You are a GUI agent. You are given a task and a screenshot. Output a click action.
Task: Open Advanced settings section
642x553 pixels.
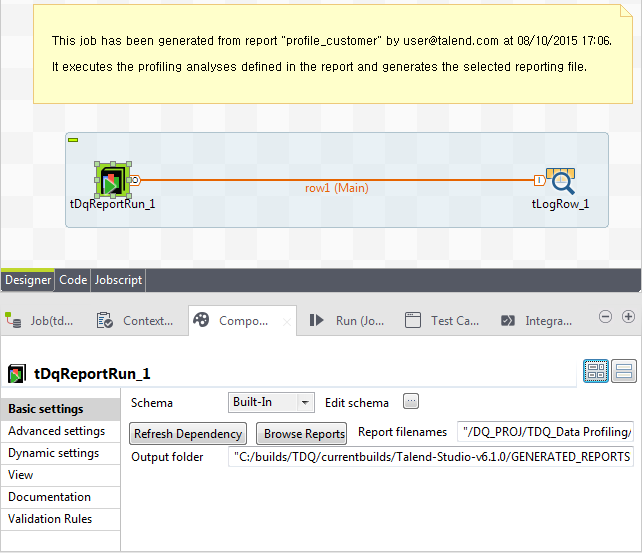[60, 431]
